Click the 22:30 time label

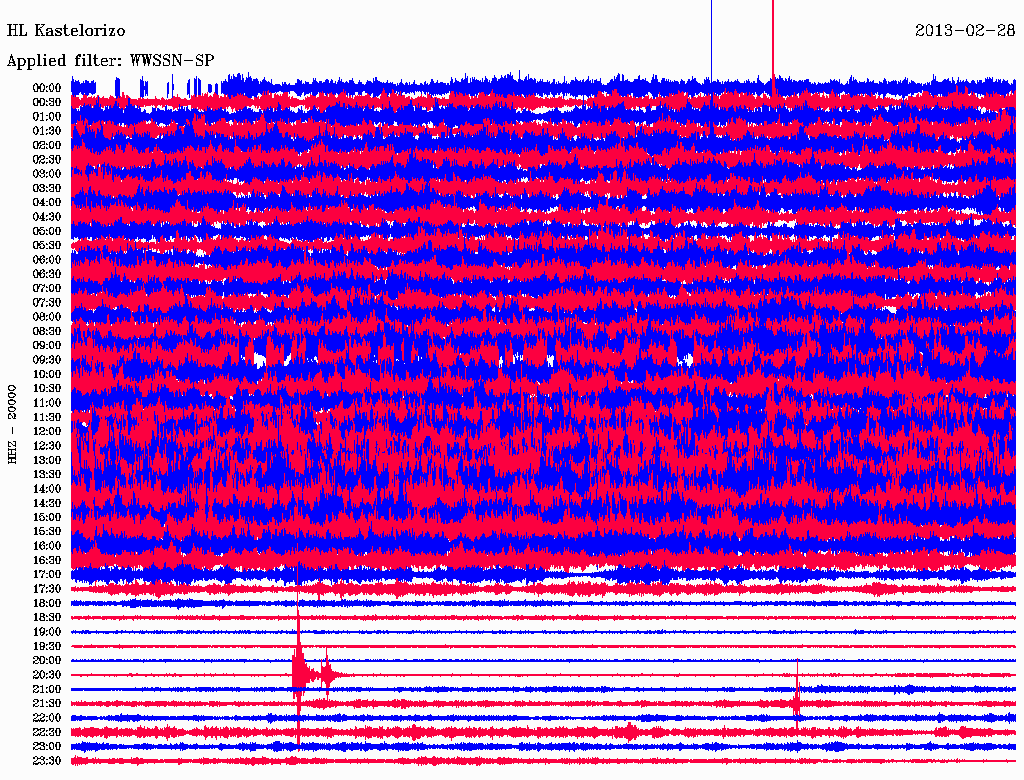(x=47, y=732)
